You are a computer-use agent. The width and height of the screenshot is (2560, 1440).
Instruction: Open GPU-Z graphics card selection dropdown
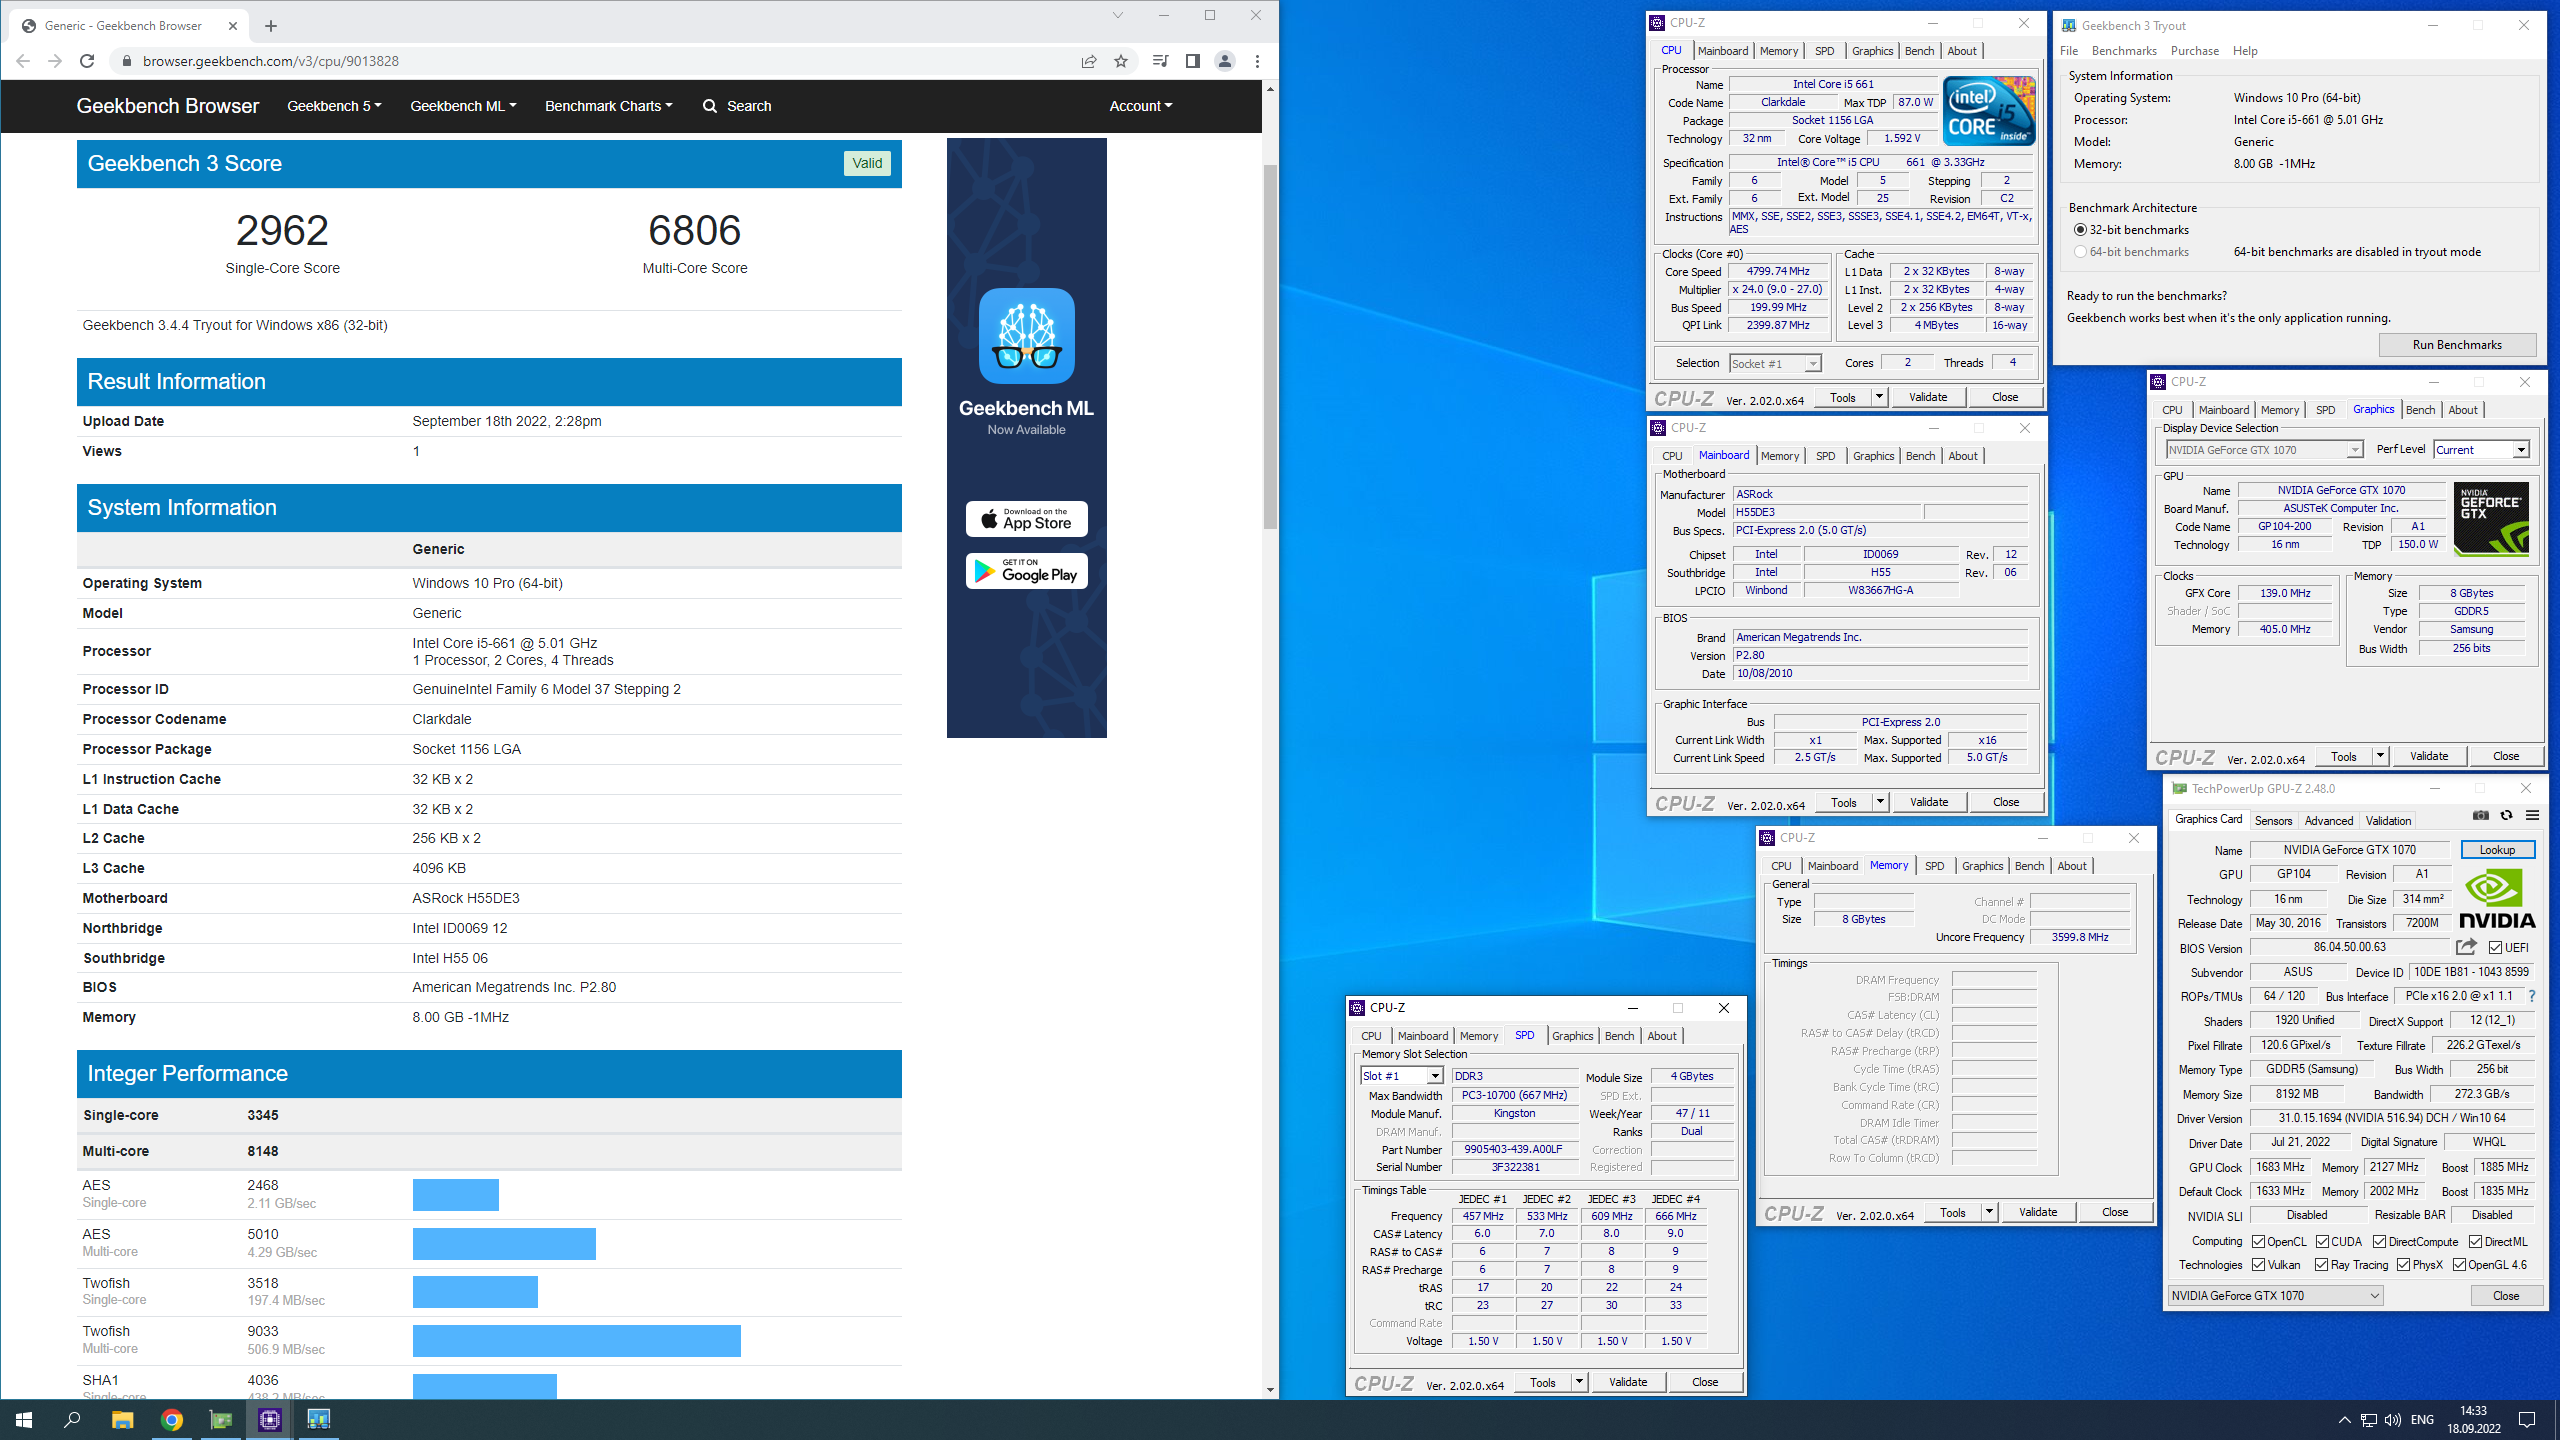(2275, 1296)
